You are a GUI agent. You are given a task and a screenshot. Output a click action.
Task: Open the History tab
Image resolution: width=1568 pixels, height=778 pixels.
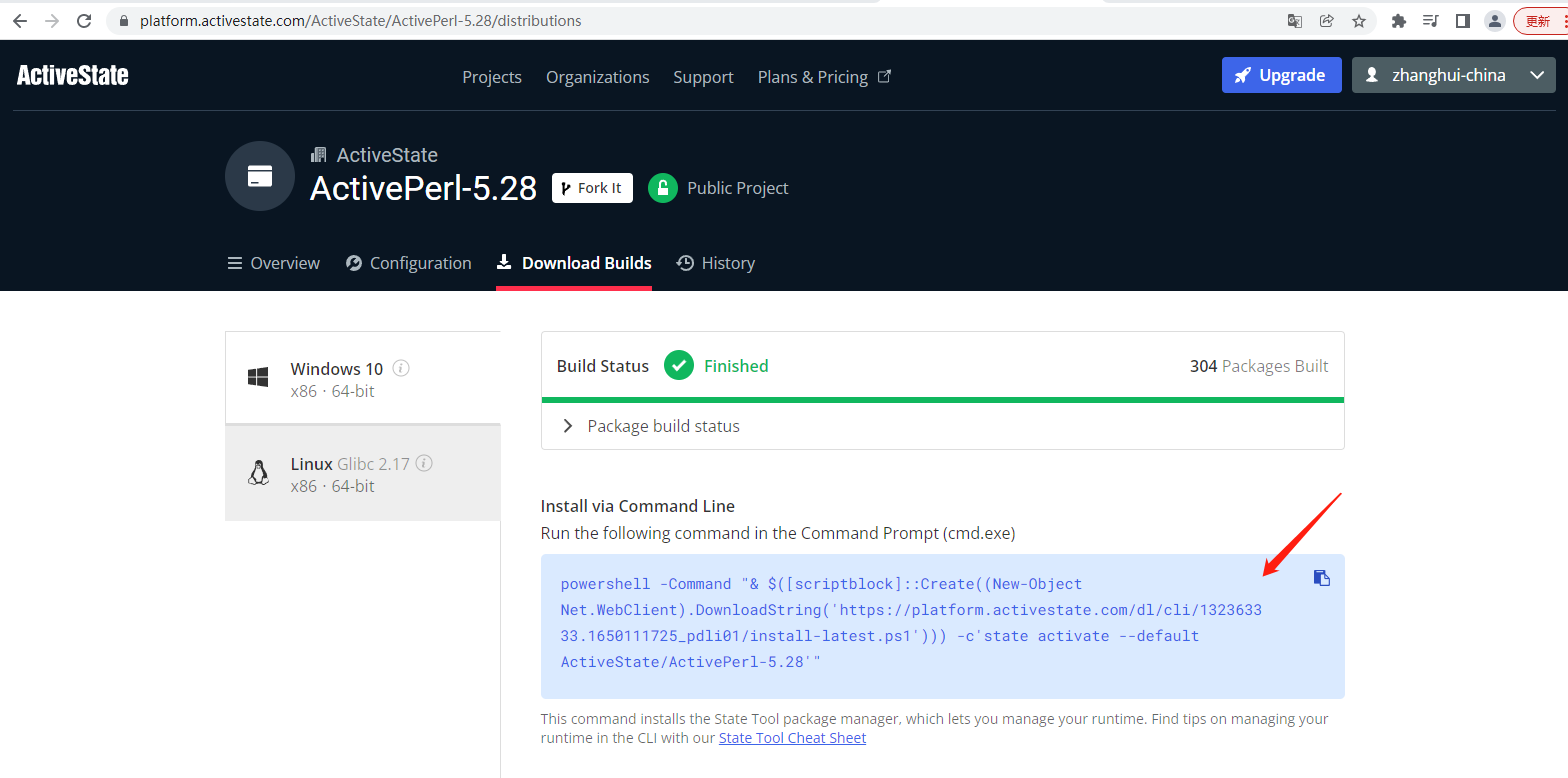(x=716, y=263)
